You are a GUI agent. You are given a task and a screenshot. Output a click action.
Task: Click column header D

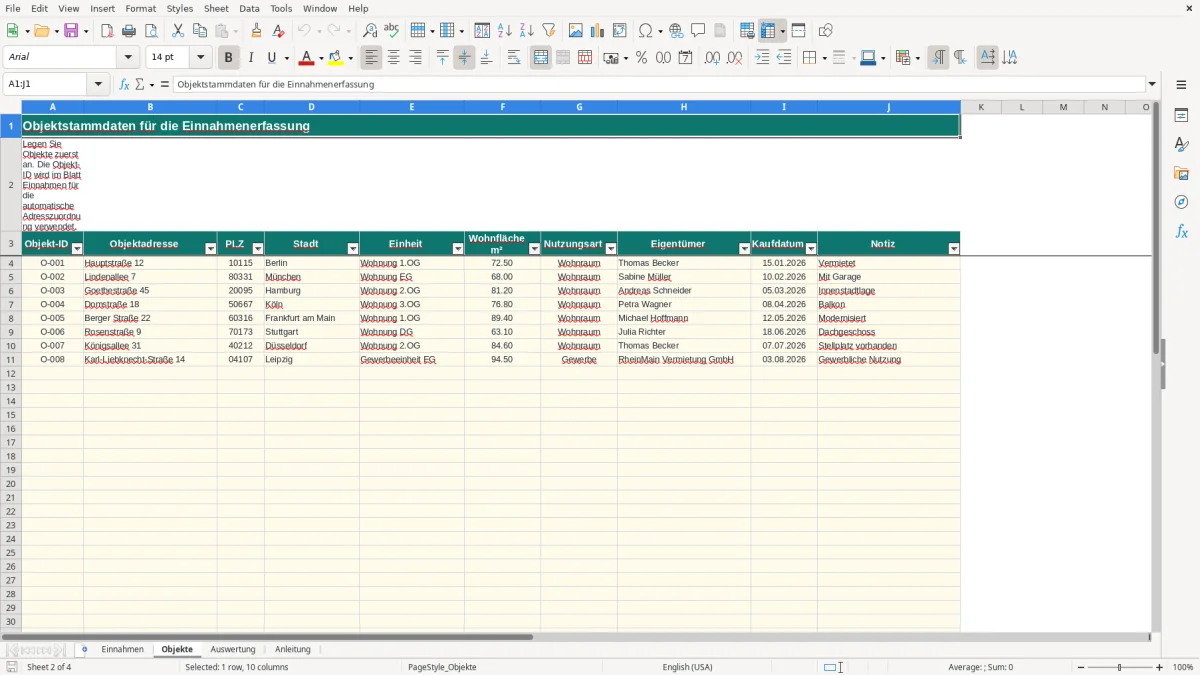point(311,107)
